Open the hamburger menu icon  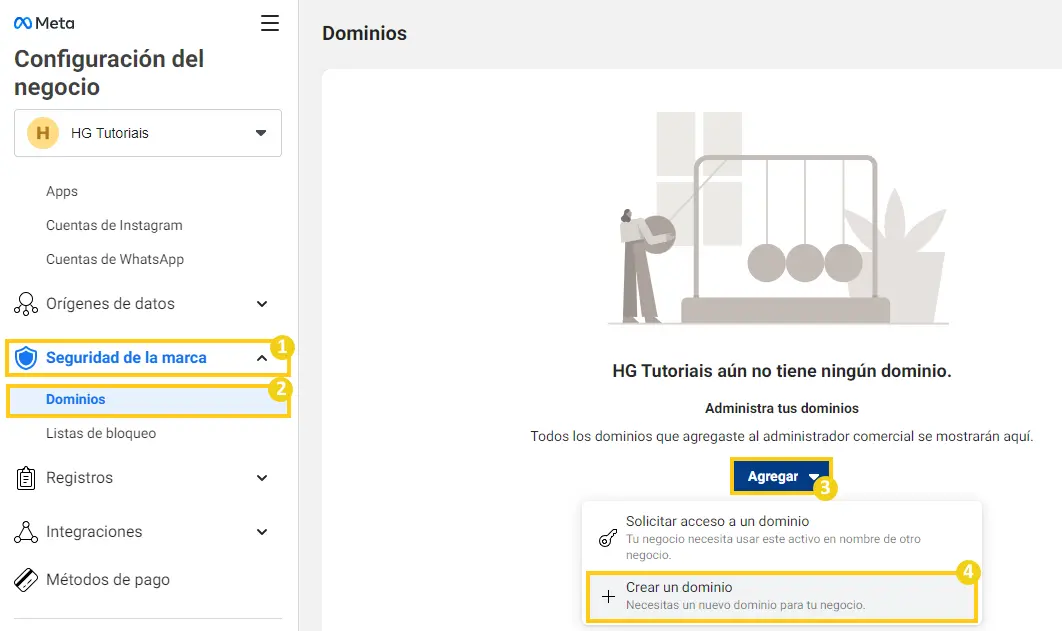click(x=270, y=23)
